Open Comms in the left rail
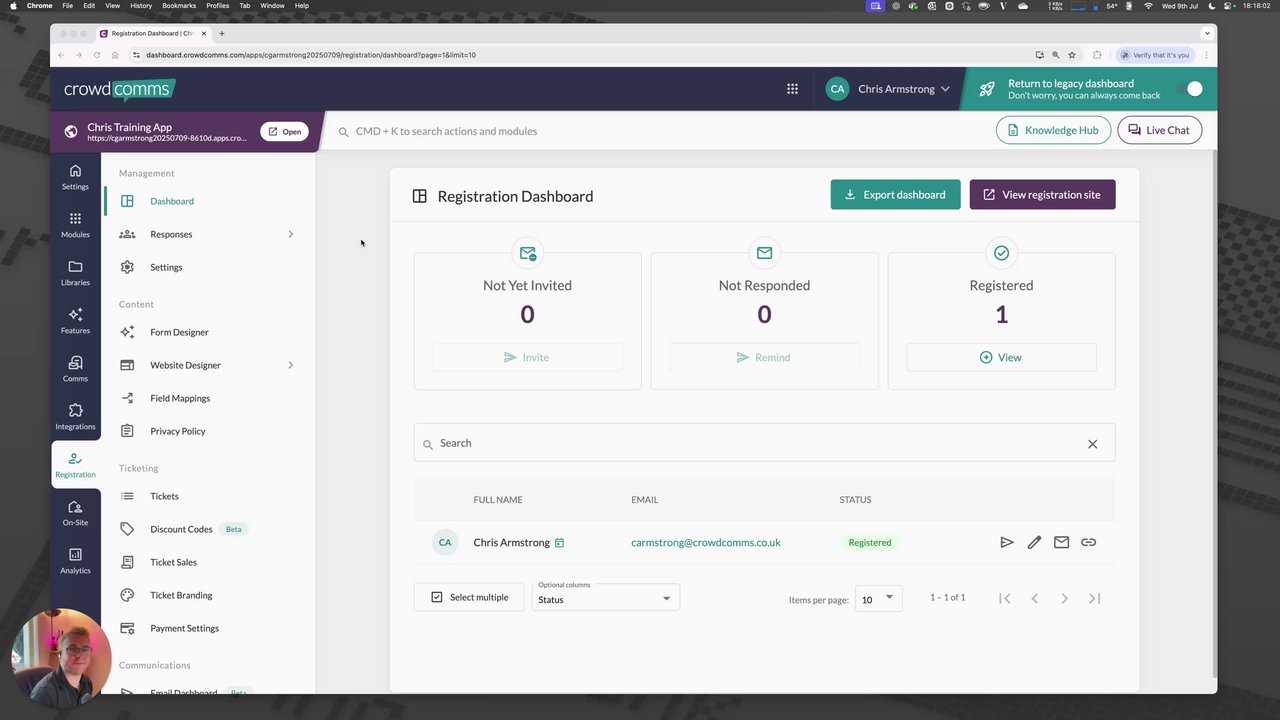The width and height of the screenshot is (1280, 720). click(75, 369)
